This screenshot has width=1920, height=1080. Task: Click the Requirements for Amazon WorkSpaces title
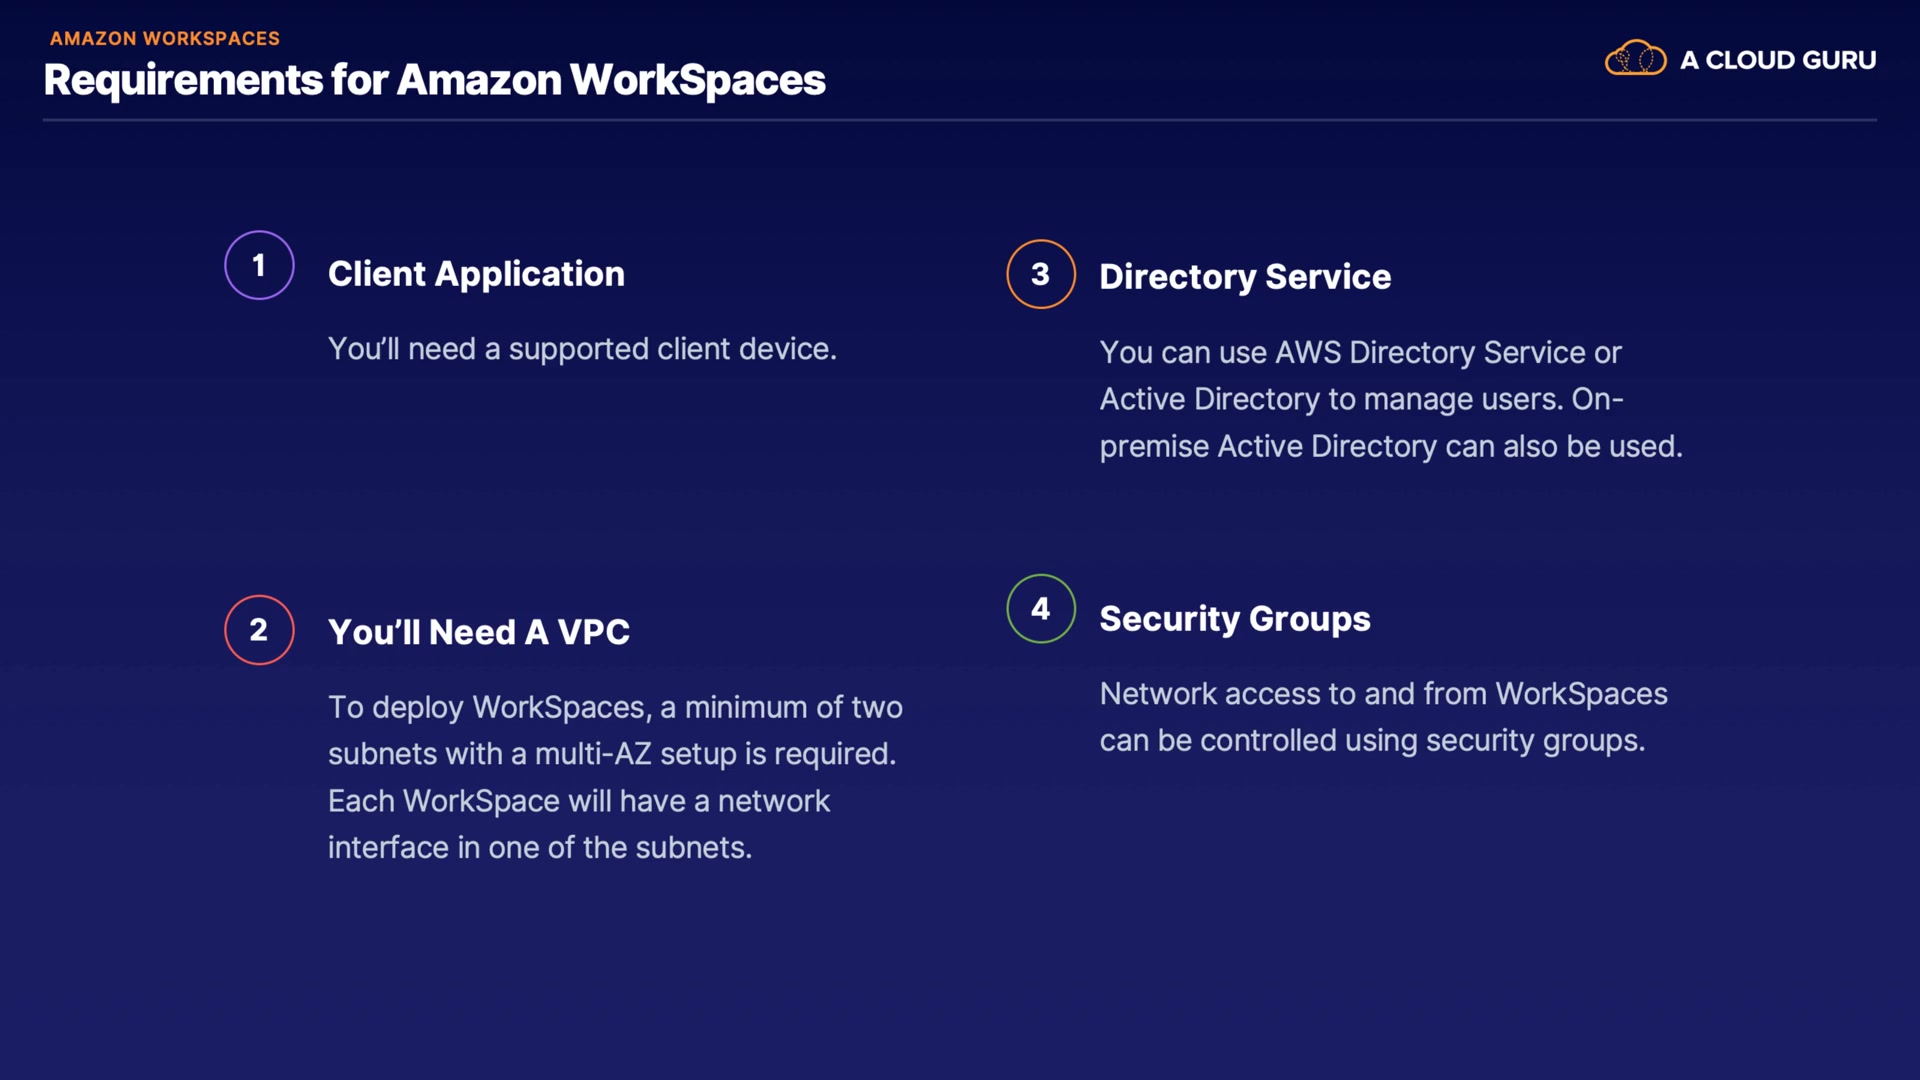tap(434, 80)
